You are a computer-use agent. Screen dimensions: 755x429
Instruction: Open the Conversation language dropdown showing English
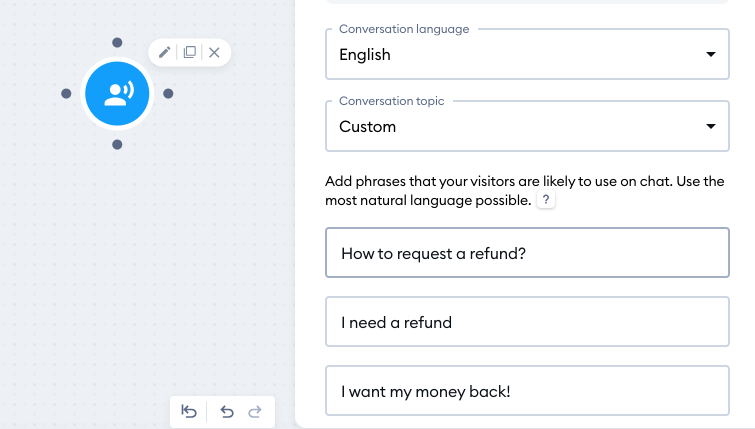pos(527,54)
